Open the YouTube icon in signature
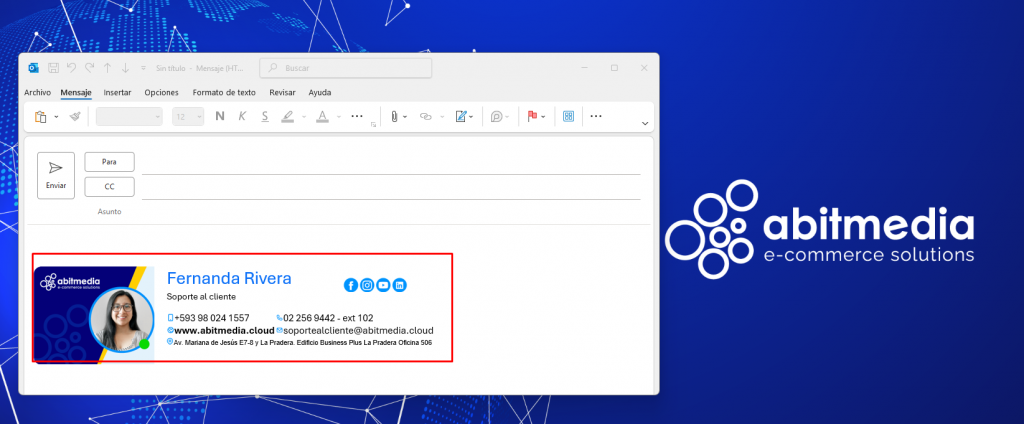Viewport: 1024px width, 424px height. click(383, 285)
